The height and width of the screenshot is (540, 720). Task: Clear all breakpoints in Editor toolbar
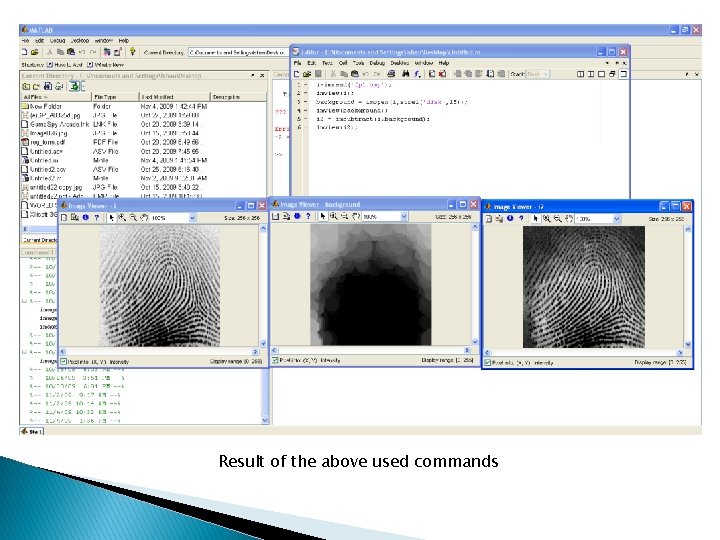442,74
